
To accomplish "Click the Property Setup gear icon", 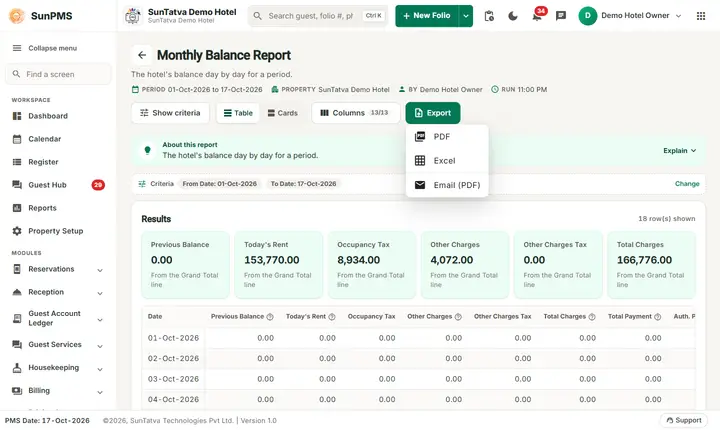I will [x=17, y=231].
